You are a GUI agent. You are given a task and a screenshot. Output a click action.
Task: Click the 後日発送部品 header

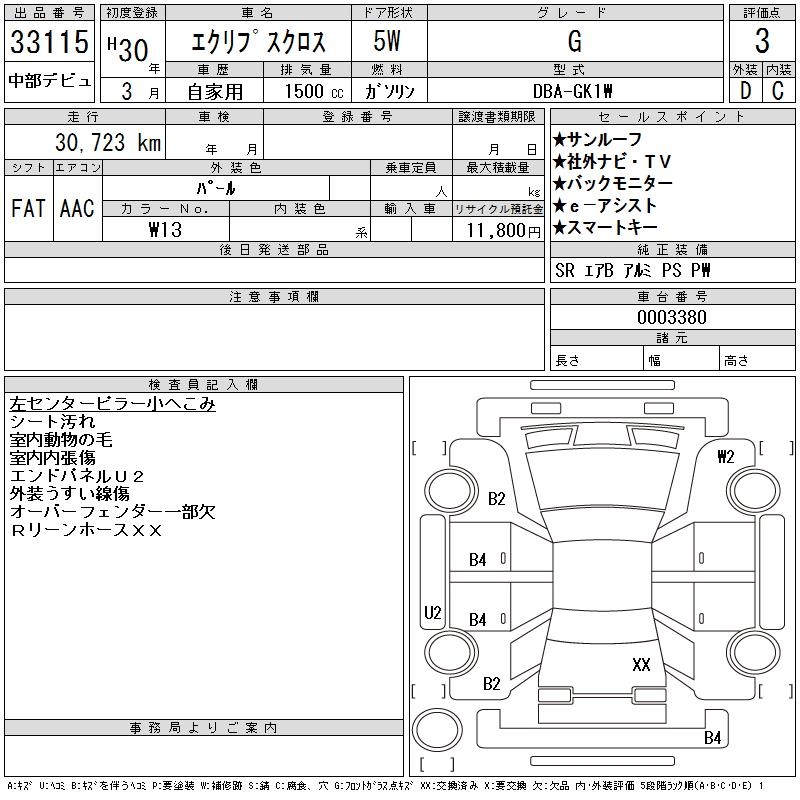click(274, 249)
